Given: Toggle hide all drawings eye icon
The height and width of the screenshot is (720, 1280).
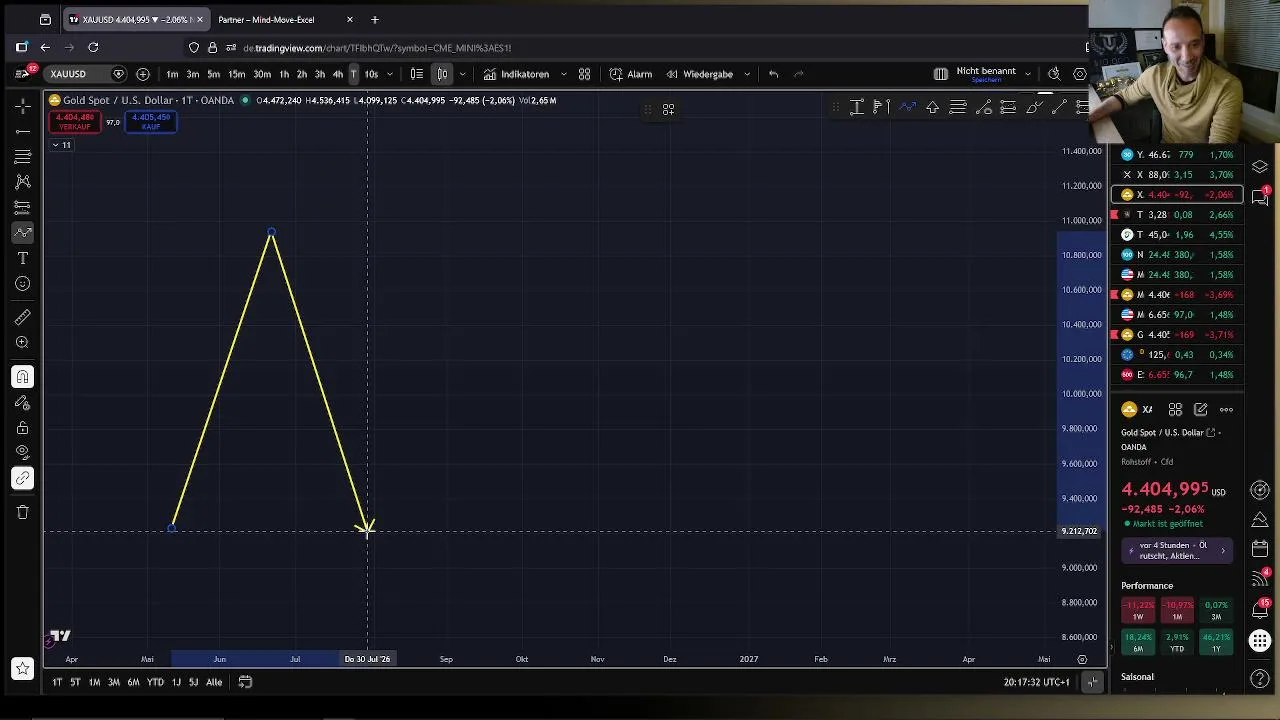Looking at the screenshot, I should point(22,452).
